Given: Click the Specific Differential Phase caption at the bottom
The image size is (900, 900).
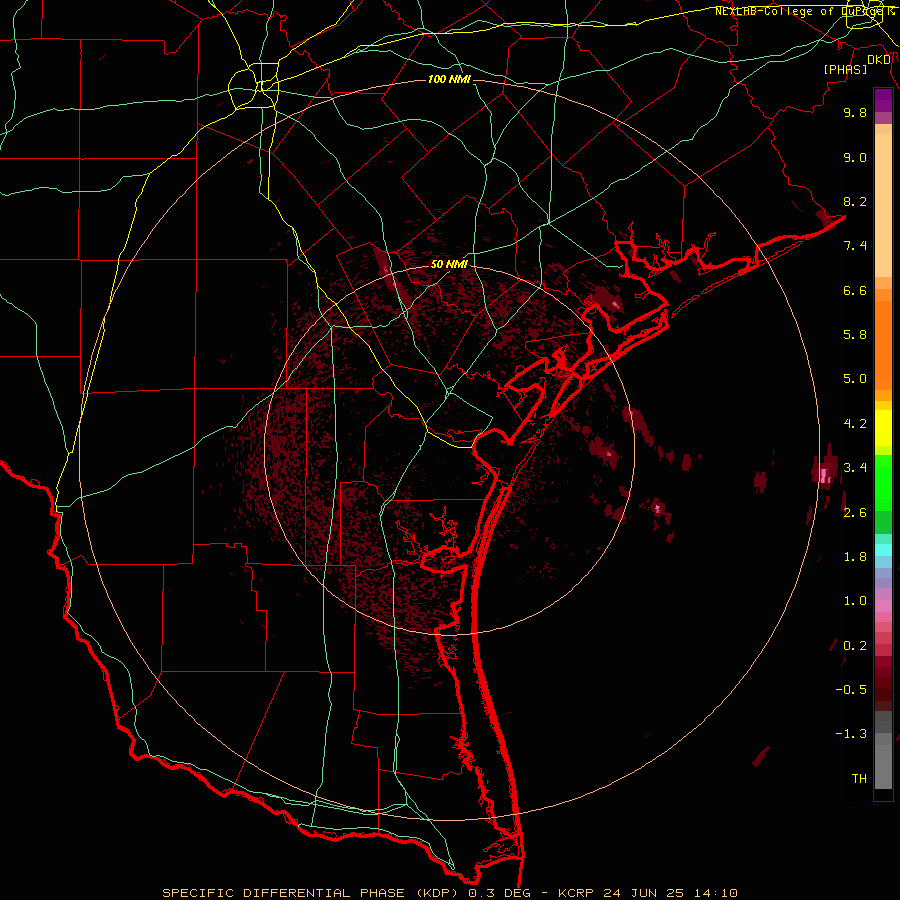Looking at the screenshot, I should [449, 893].
